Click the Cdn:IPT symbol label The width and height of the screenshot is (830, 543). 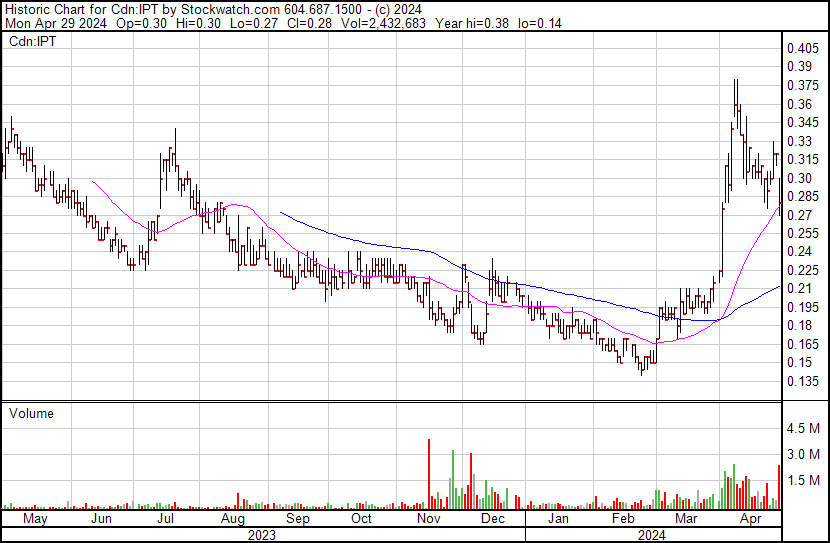(32, 41)
